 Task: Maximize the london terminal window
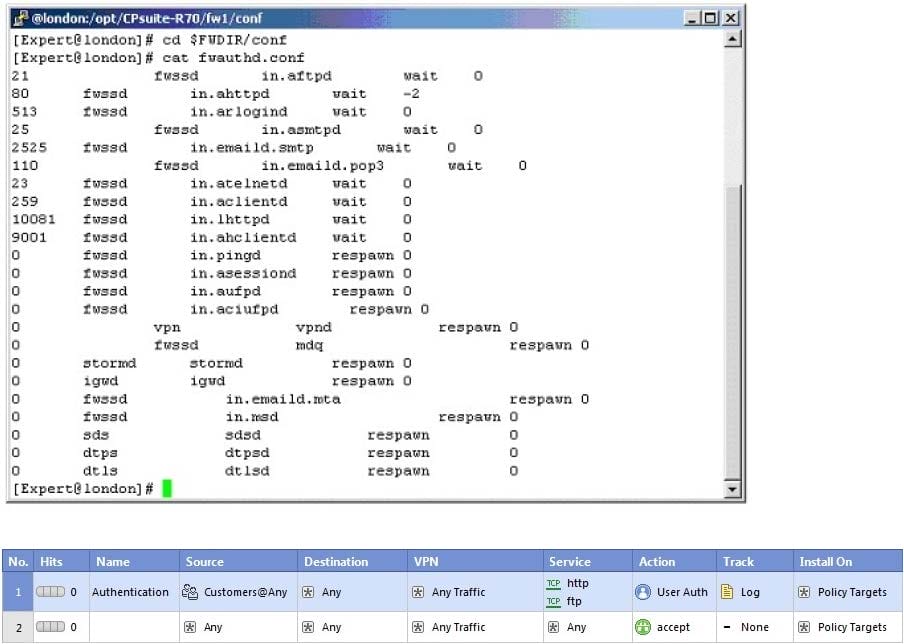(x=710, y=18)
